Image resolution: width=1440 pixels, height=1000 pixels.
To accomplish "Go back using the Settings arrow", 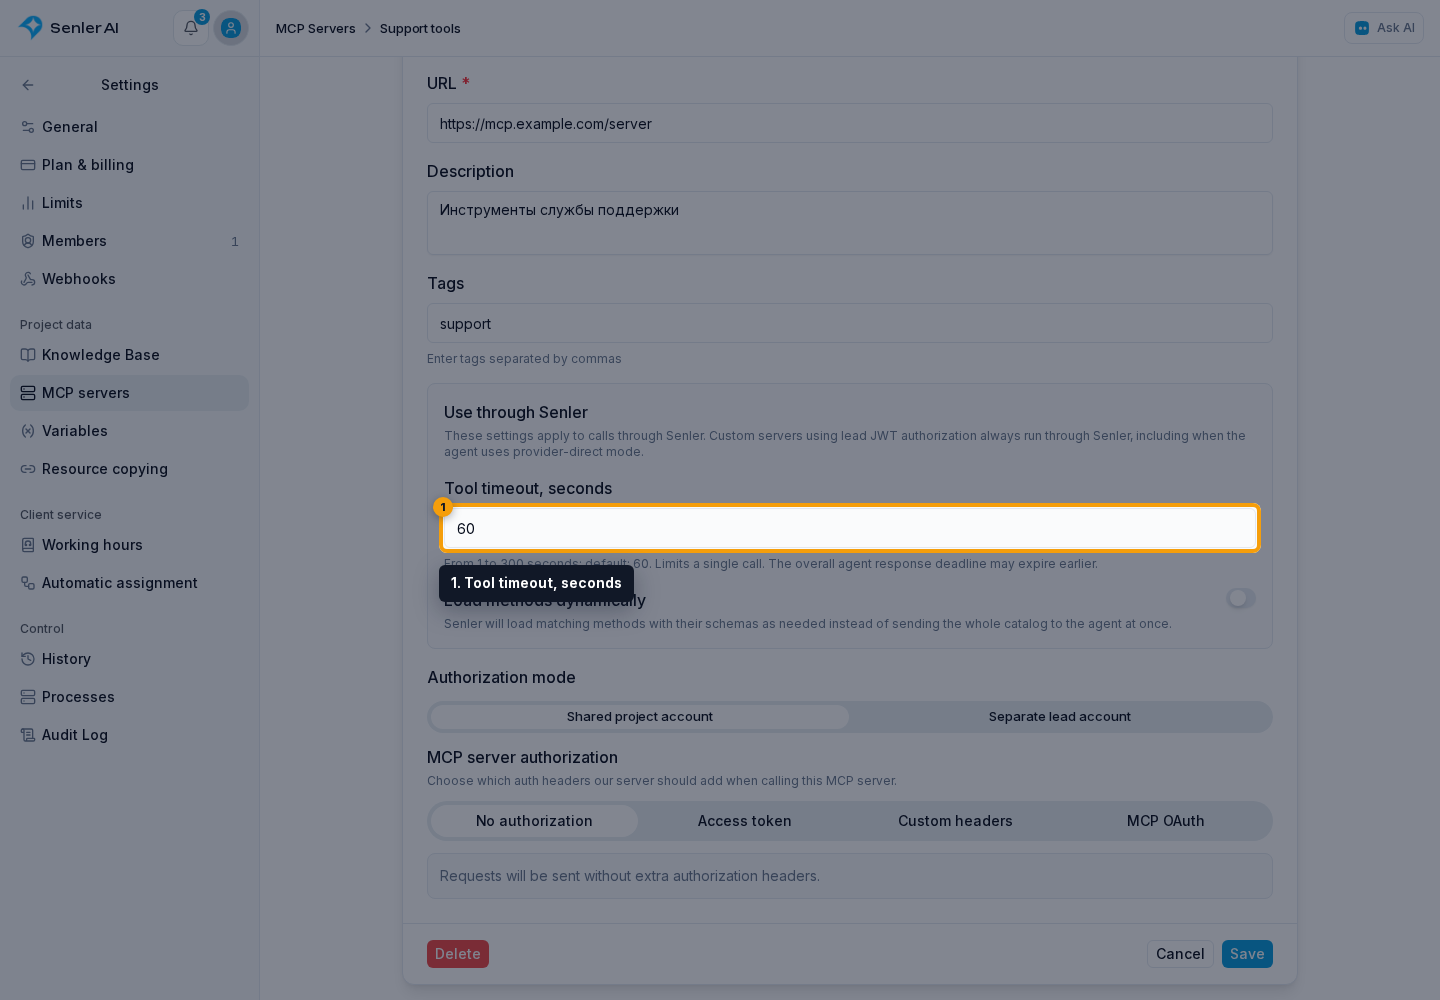I will point(28,85).
